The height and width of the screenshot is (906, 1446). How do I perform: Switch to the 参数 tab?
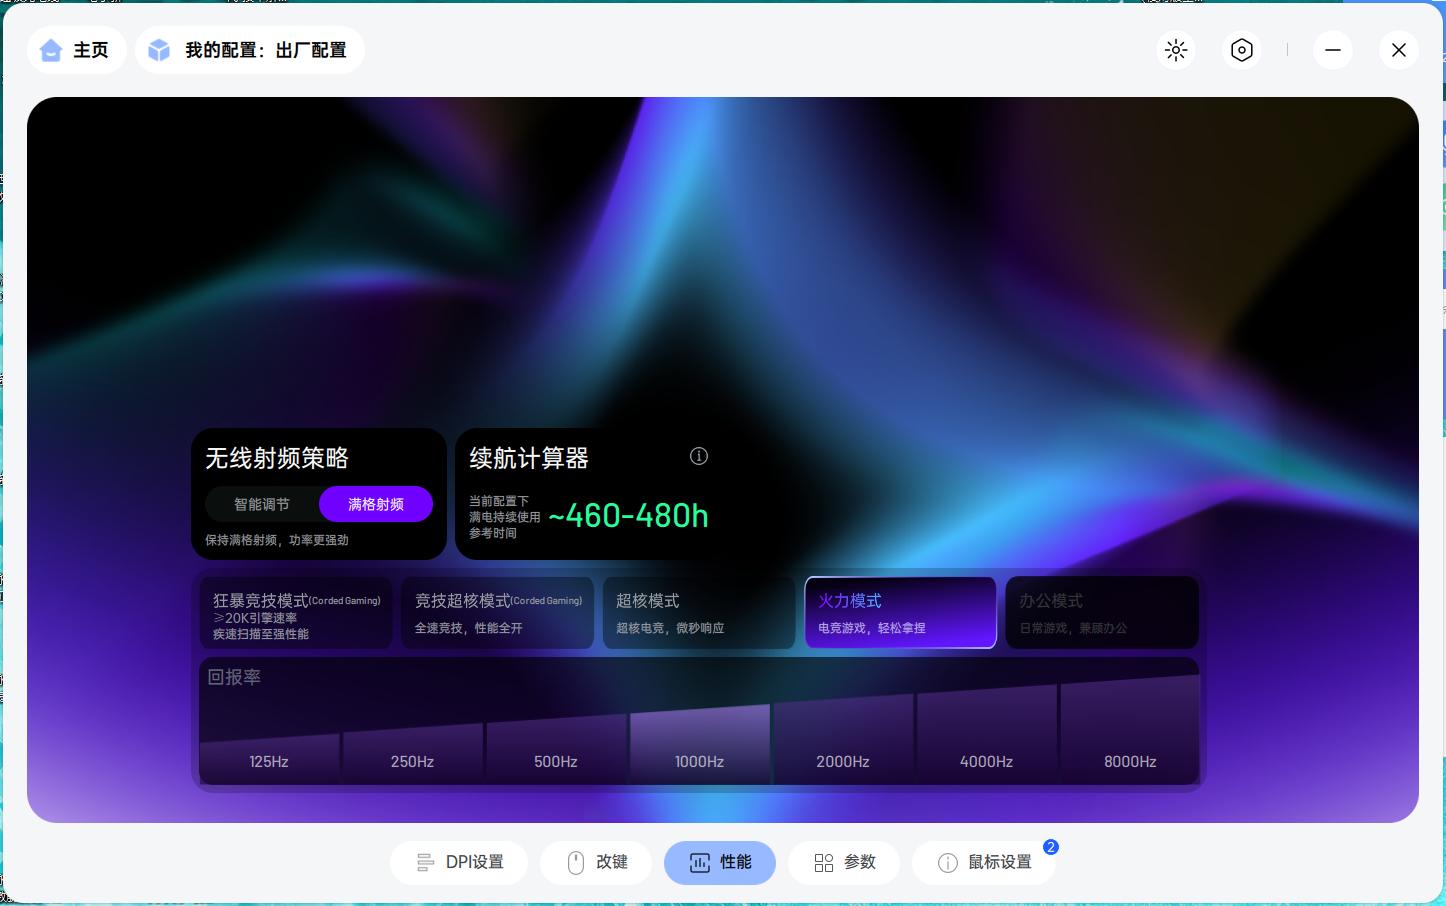pyautogui.click(x=844, y=863)
